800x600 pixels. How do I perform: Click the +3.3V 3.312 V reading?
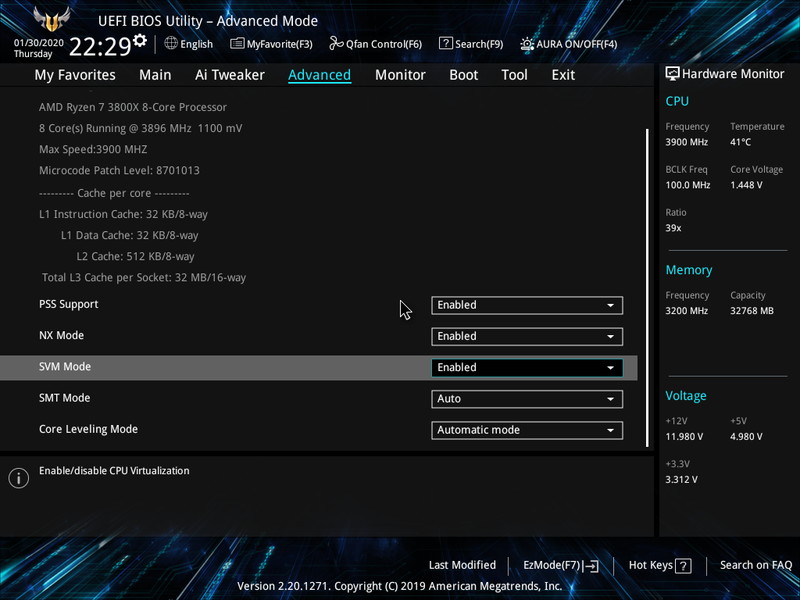pos(681,479)
